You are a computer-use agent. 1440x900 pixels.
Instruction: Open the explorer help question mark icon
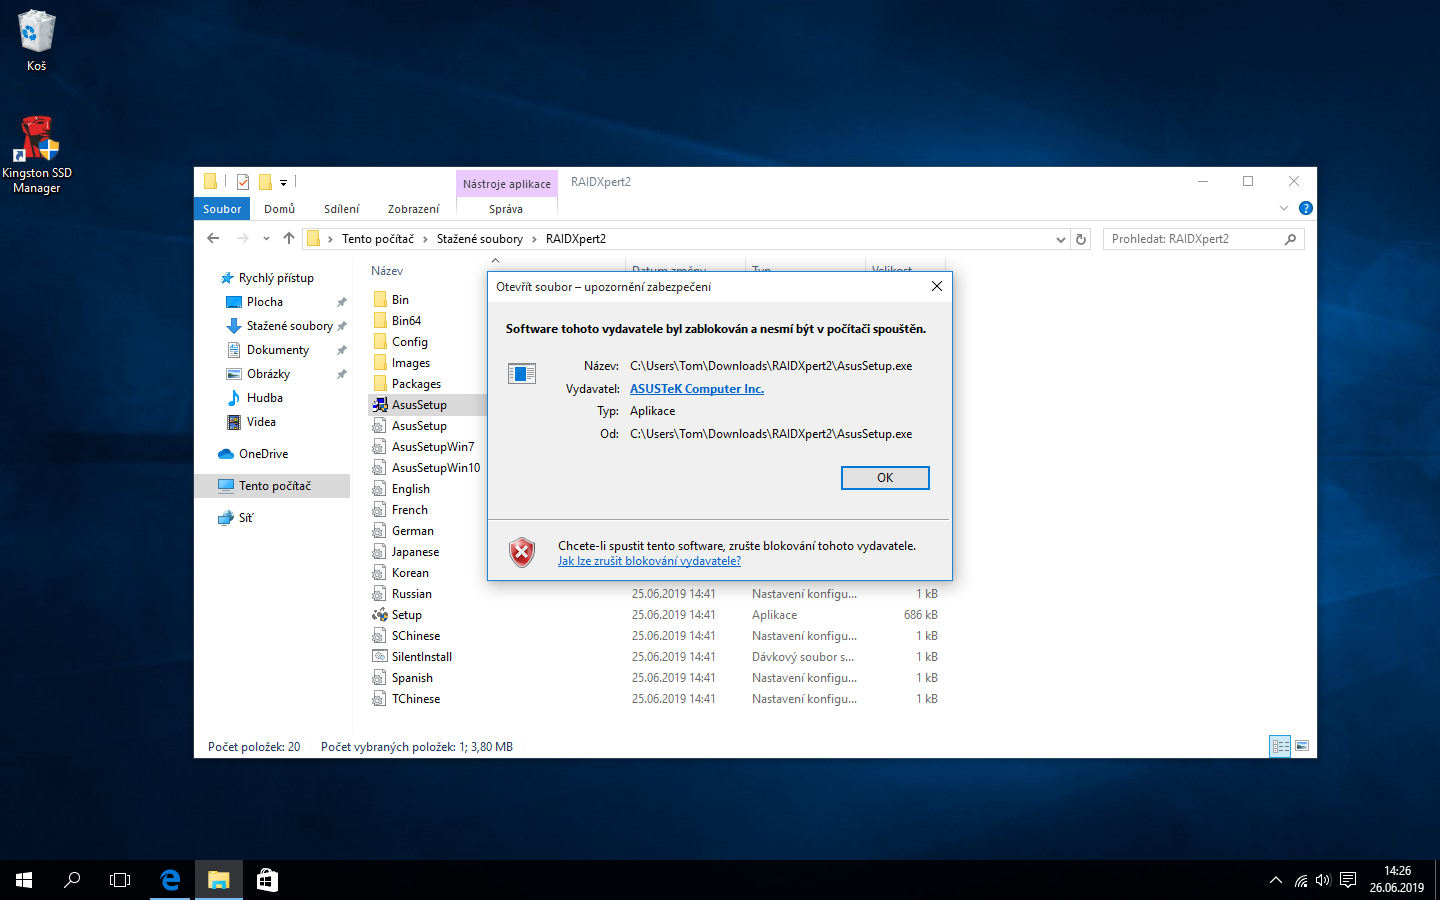pos(1305,208)
